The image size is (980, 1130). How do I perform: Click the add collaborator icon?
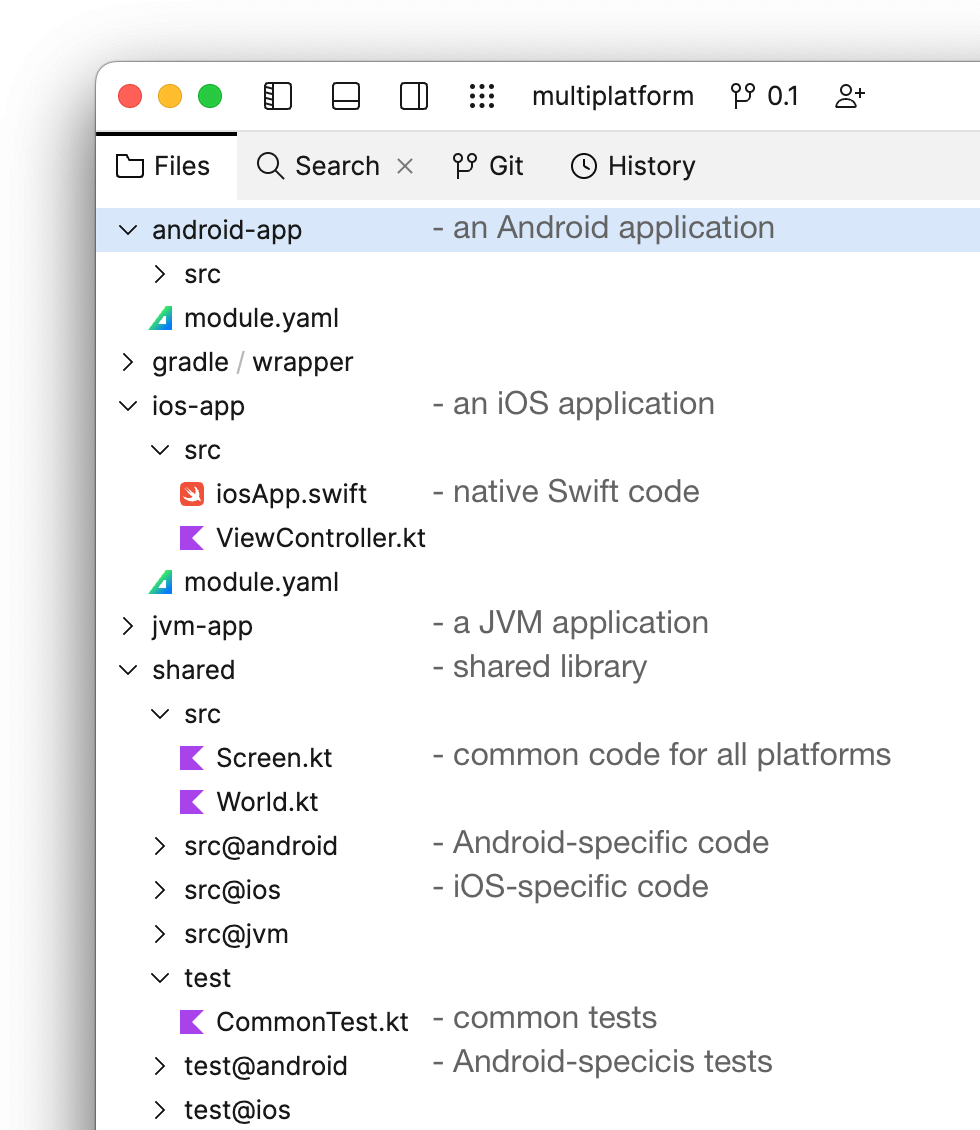pyautogui.click(x=849, y=96)
